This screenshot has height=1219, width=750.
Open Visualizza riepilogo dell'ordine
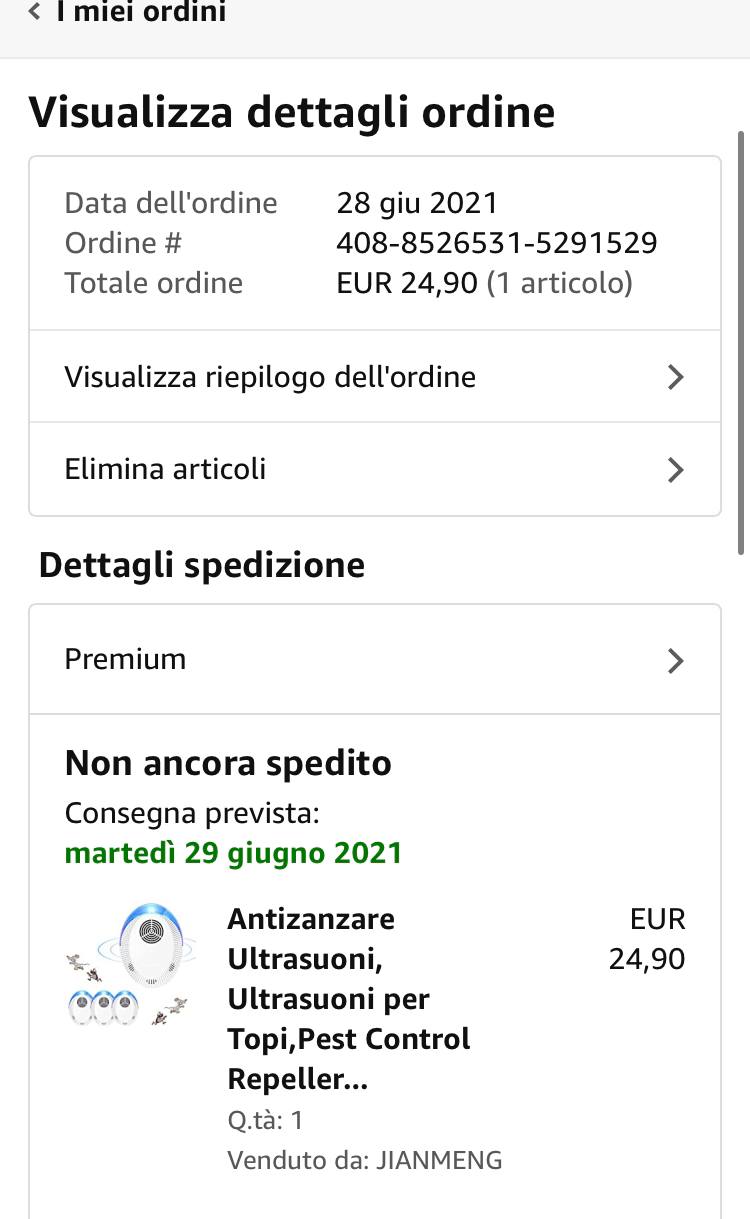click(x=270, y=377)
